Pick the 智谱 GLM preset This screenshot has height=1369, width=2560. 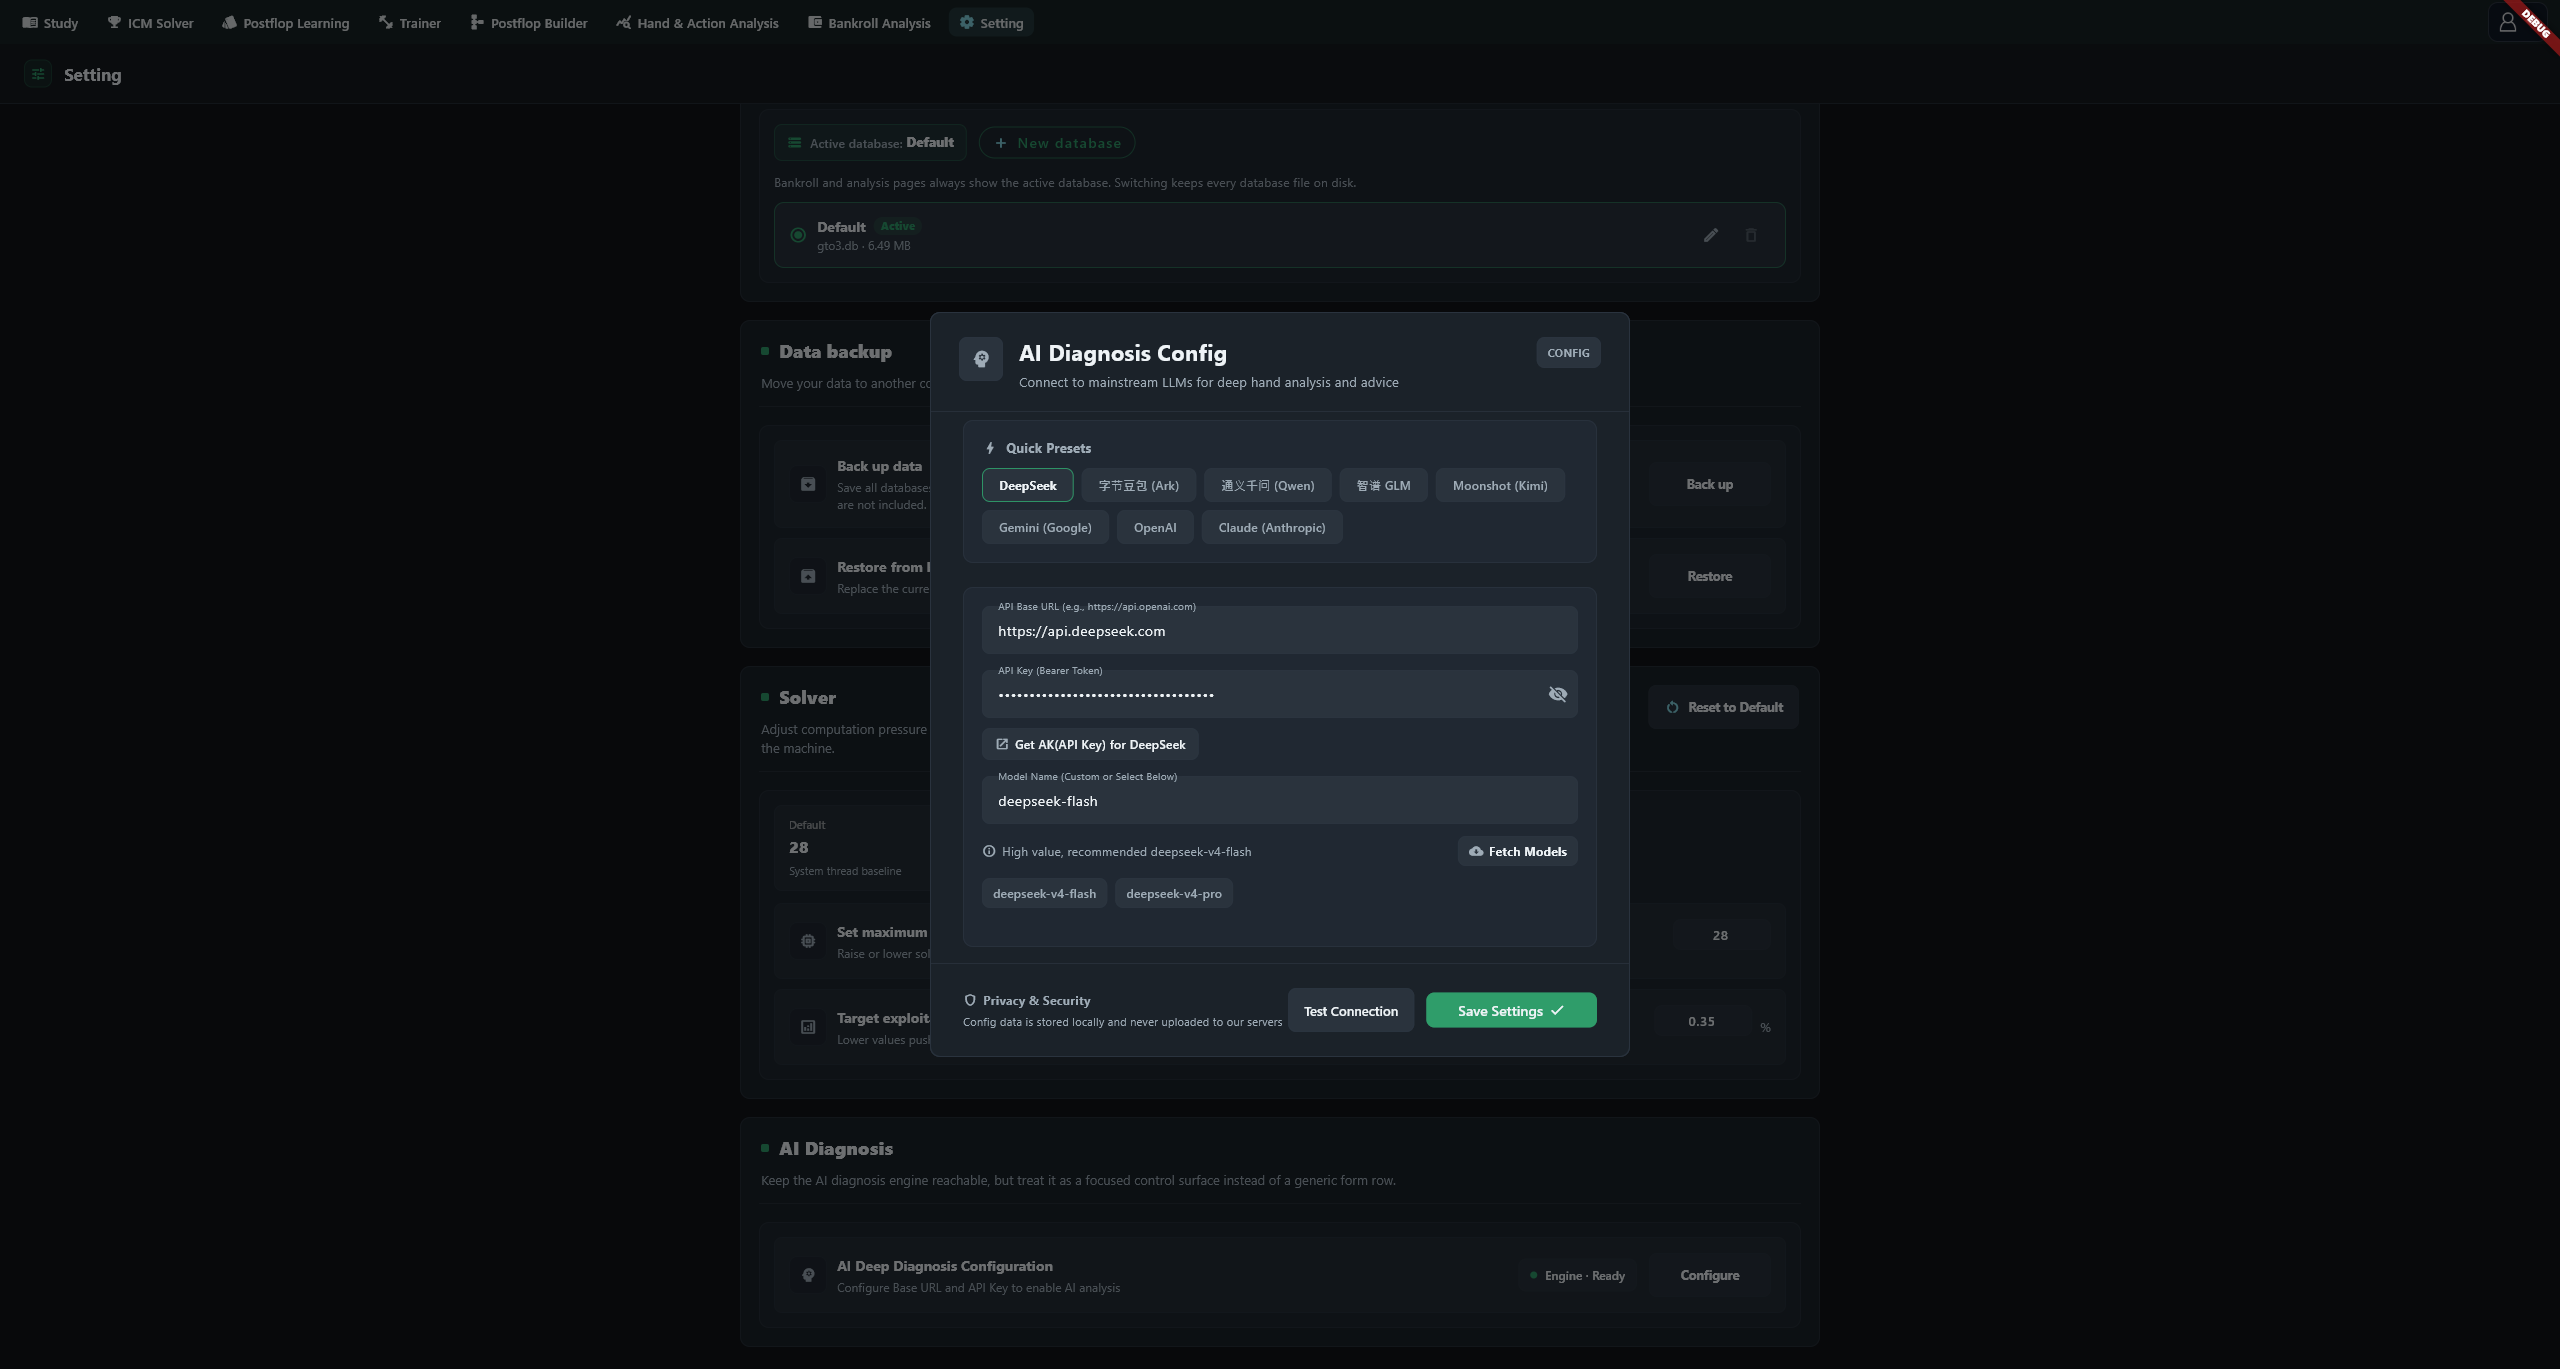pyautogui.click(x=1383, y=485)
